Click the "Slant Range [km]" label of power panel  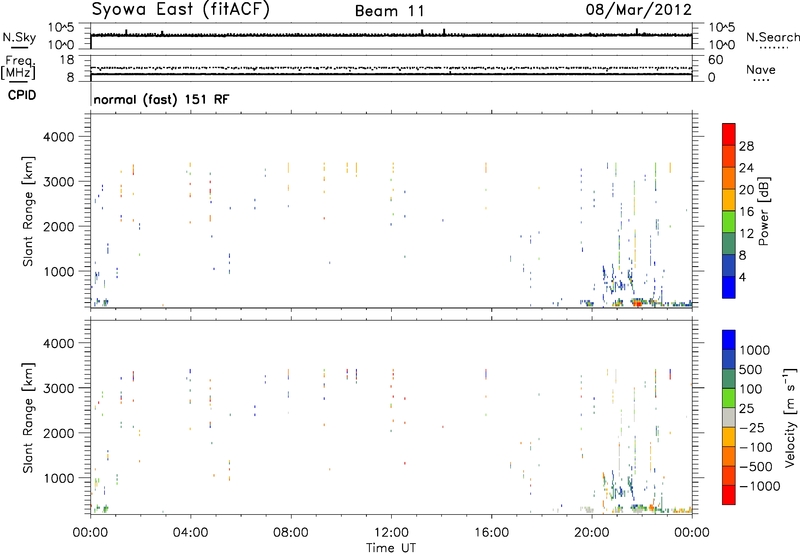(x=28, y=211)
